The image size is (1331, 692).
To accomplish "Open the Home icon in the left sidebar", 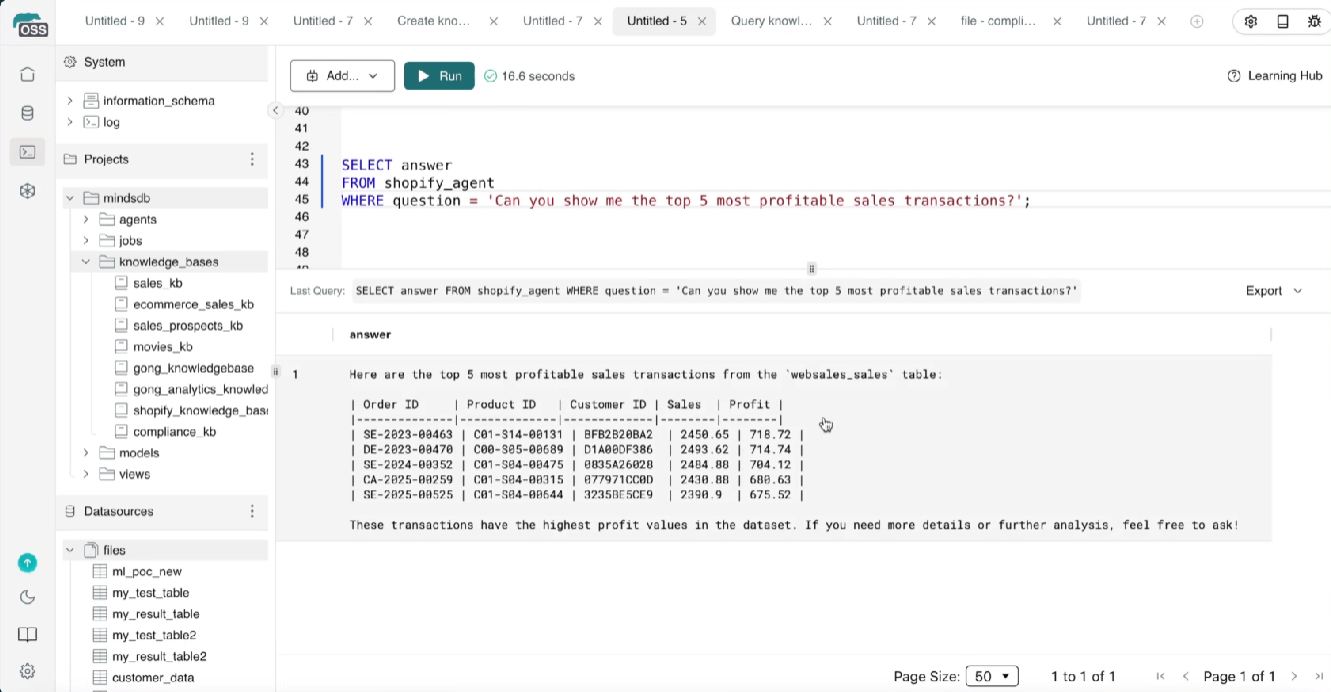I will [28, 75].
